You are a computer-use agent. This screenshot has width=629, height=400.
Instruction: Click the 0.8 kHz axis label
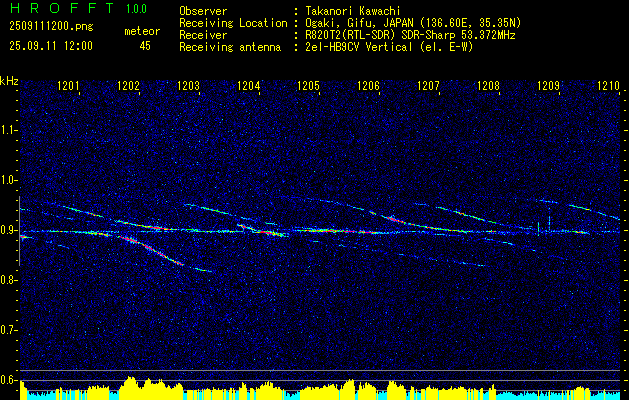[x=9, y=280]
